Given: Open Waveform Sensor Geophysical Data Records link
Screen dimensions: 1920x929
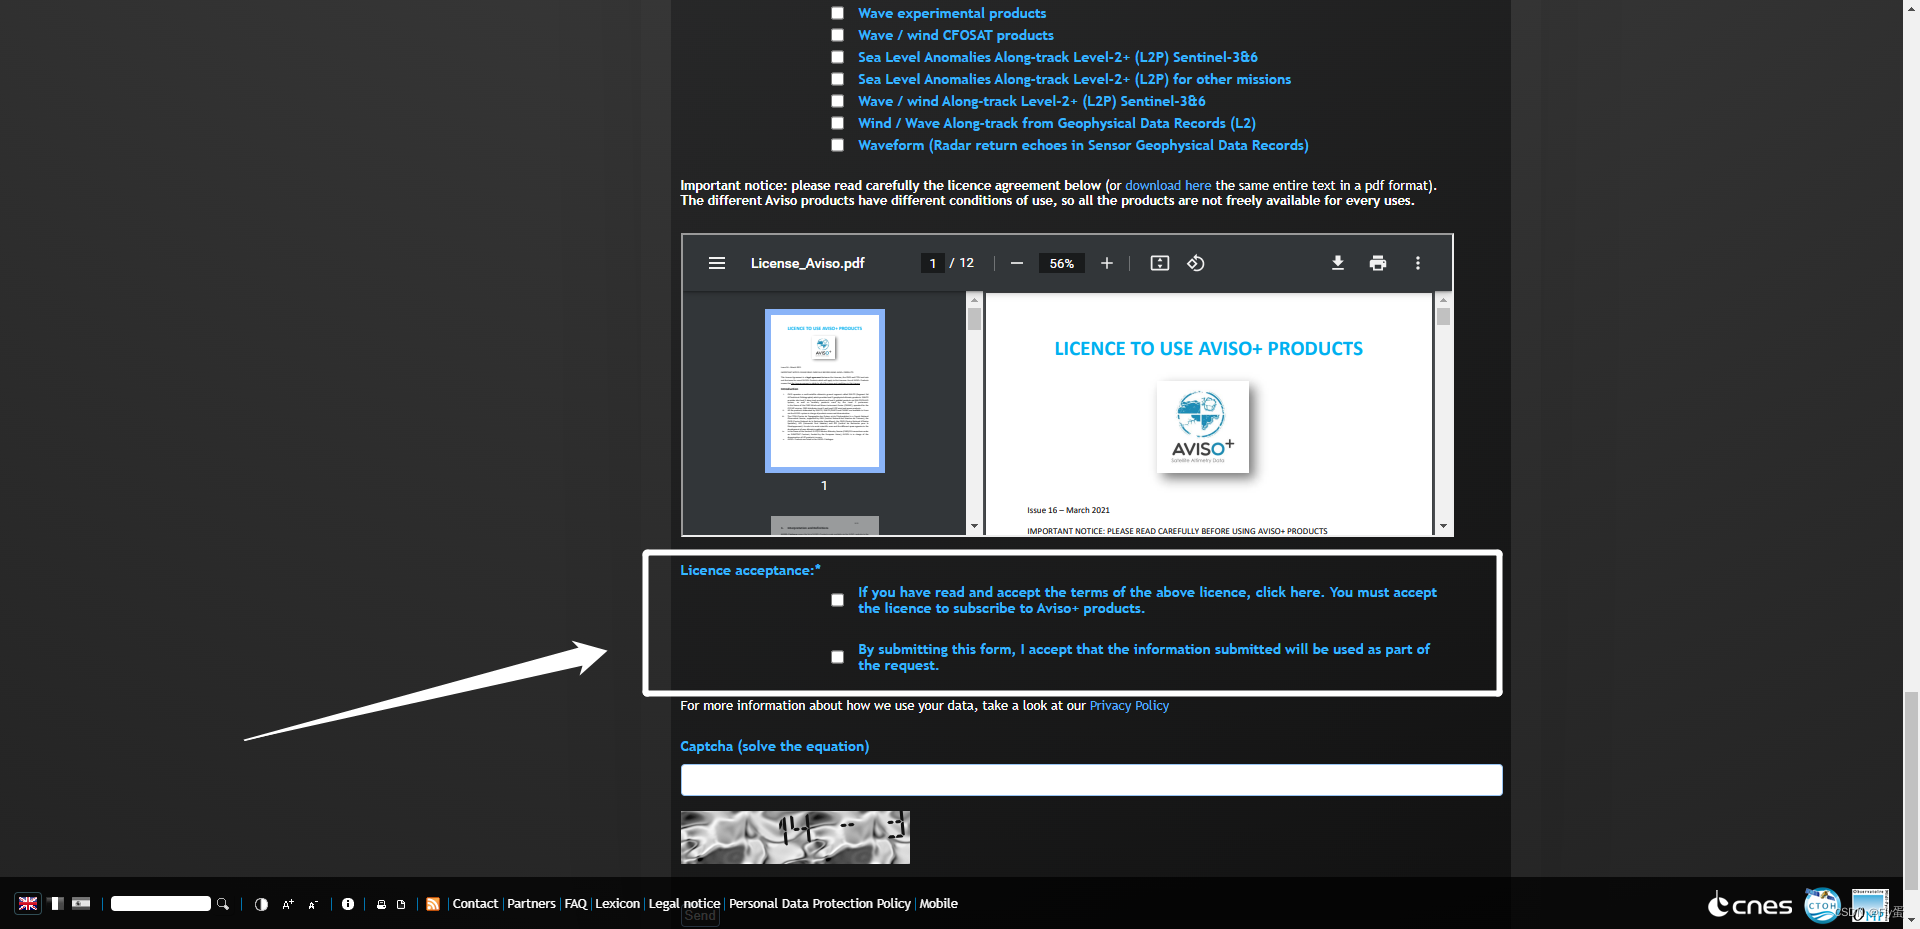Looking at the screenshot, I should (1083, 145).
